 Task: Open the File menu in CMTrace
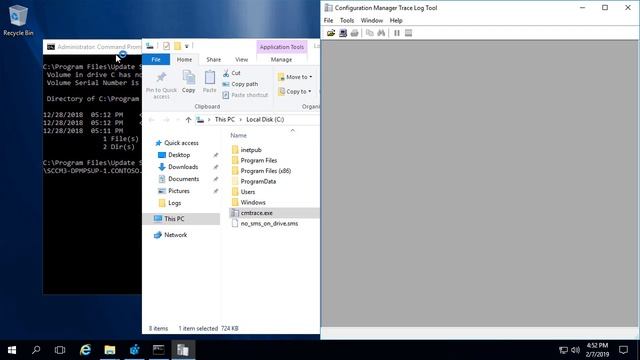point(328,20)
